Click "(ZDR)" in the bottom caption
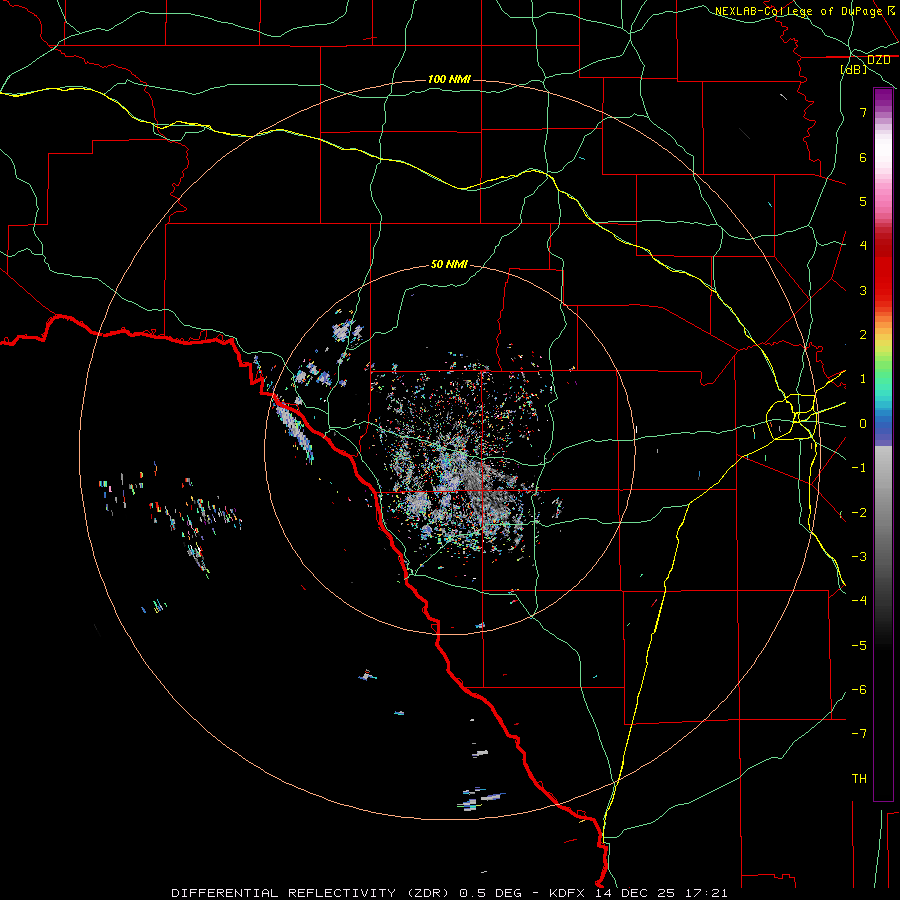 [x=428, y=893]
